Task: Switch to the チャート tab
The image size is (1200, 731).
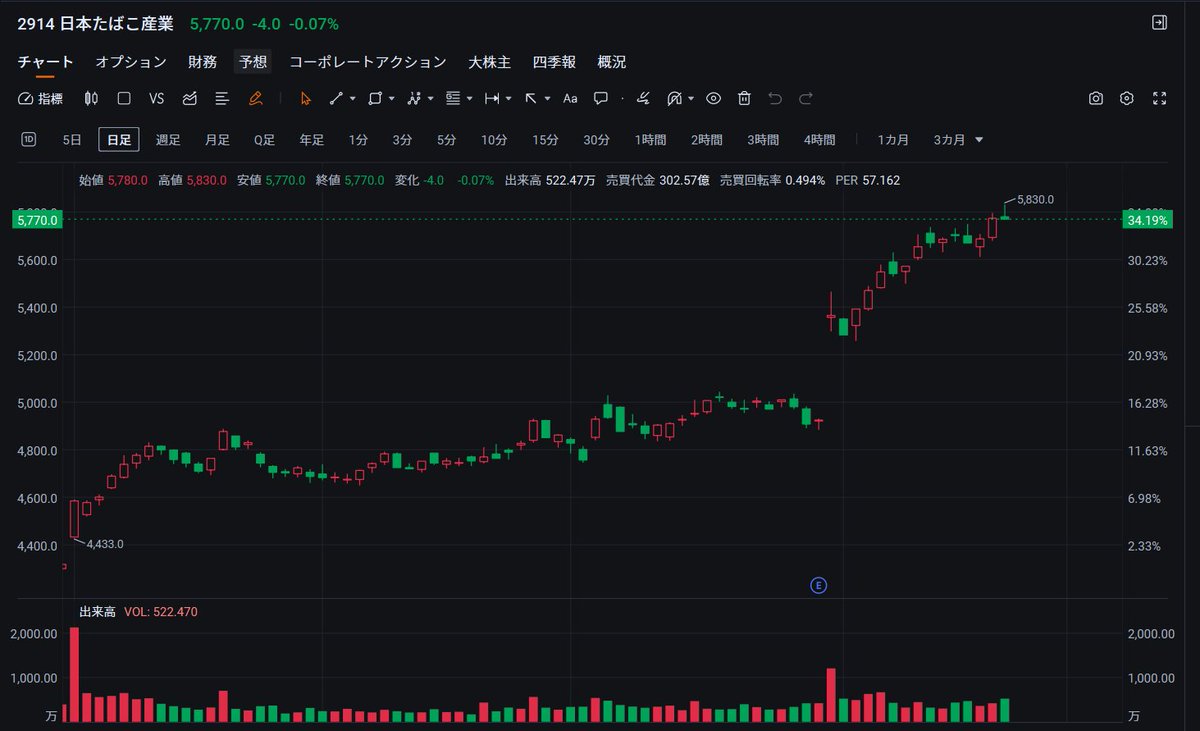Action: point(46,62)
